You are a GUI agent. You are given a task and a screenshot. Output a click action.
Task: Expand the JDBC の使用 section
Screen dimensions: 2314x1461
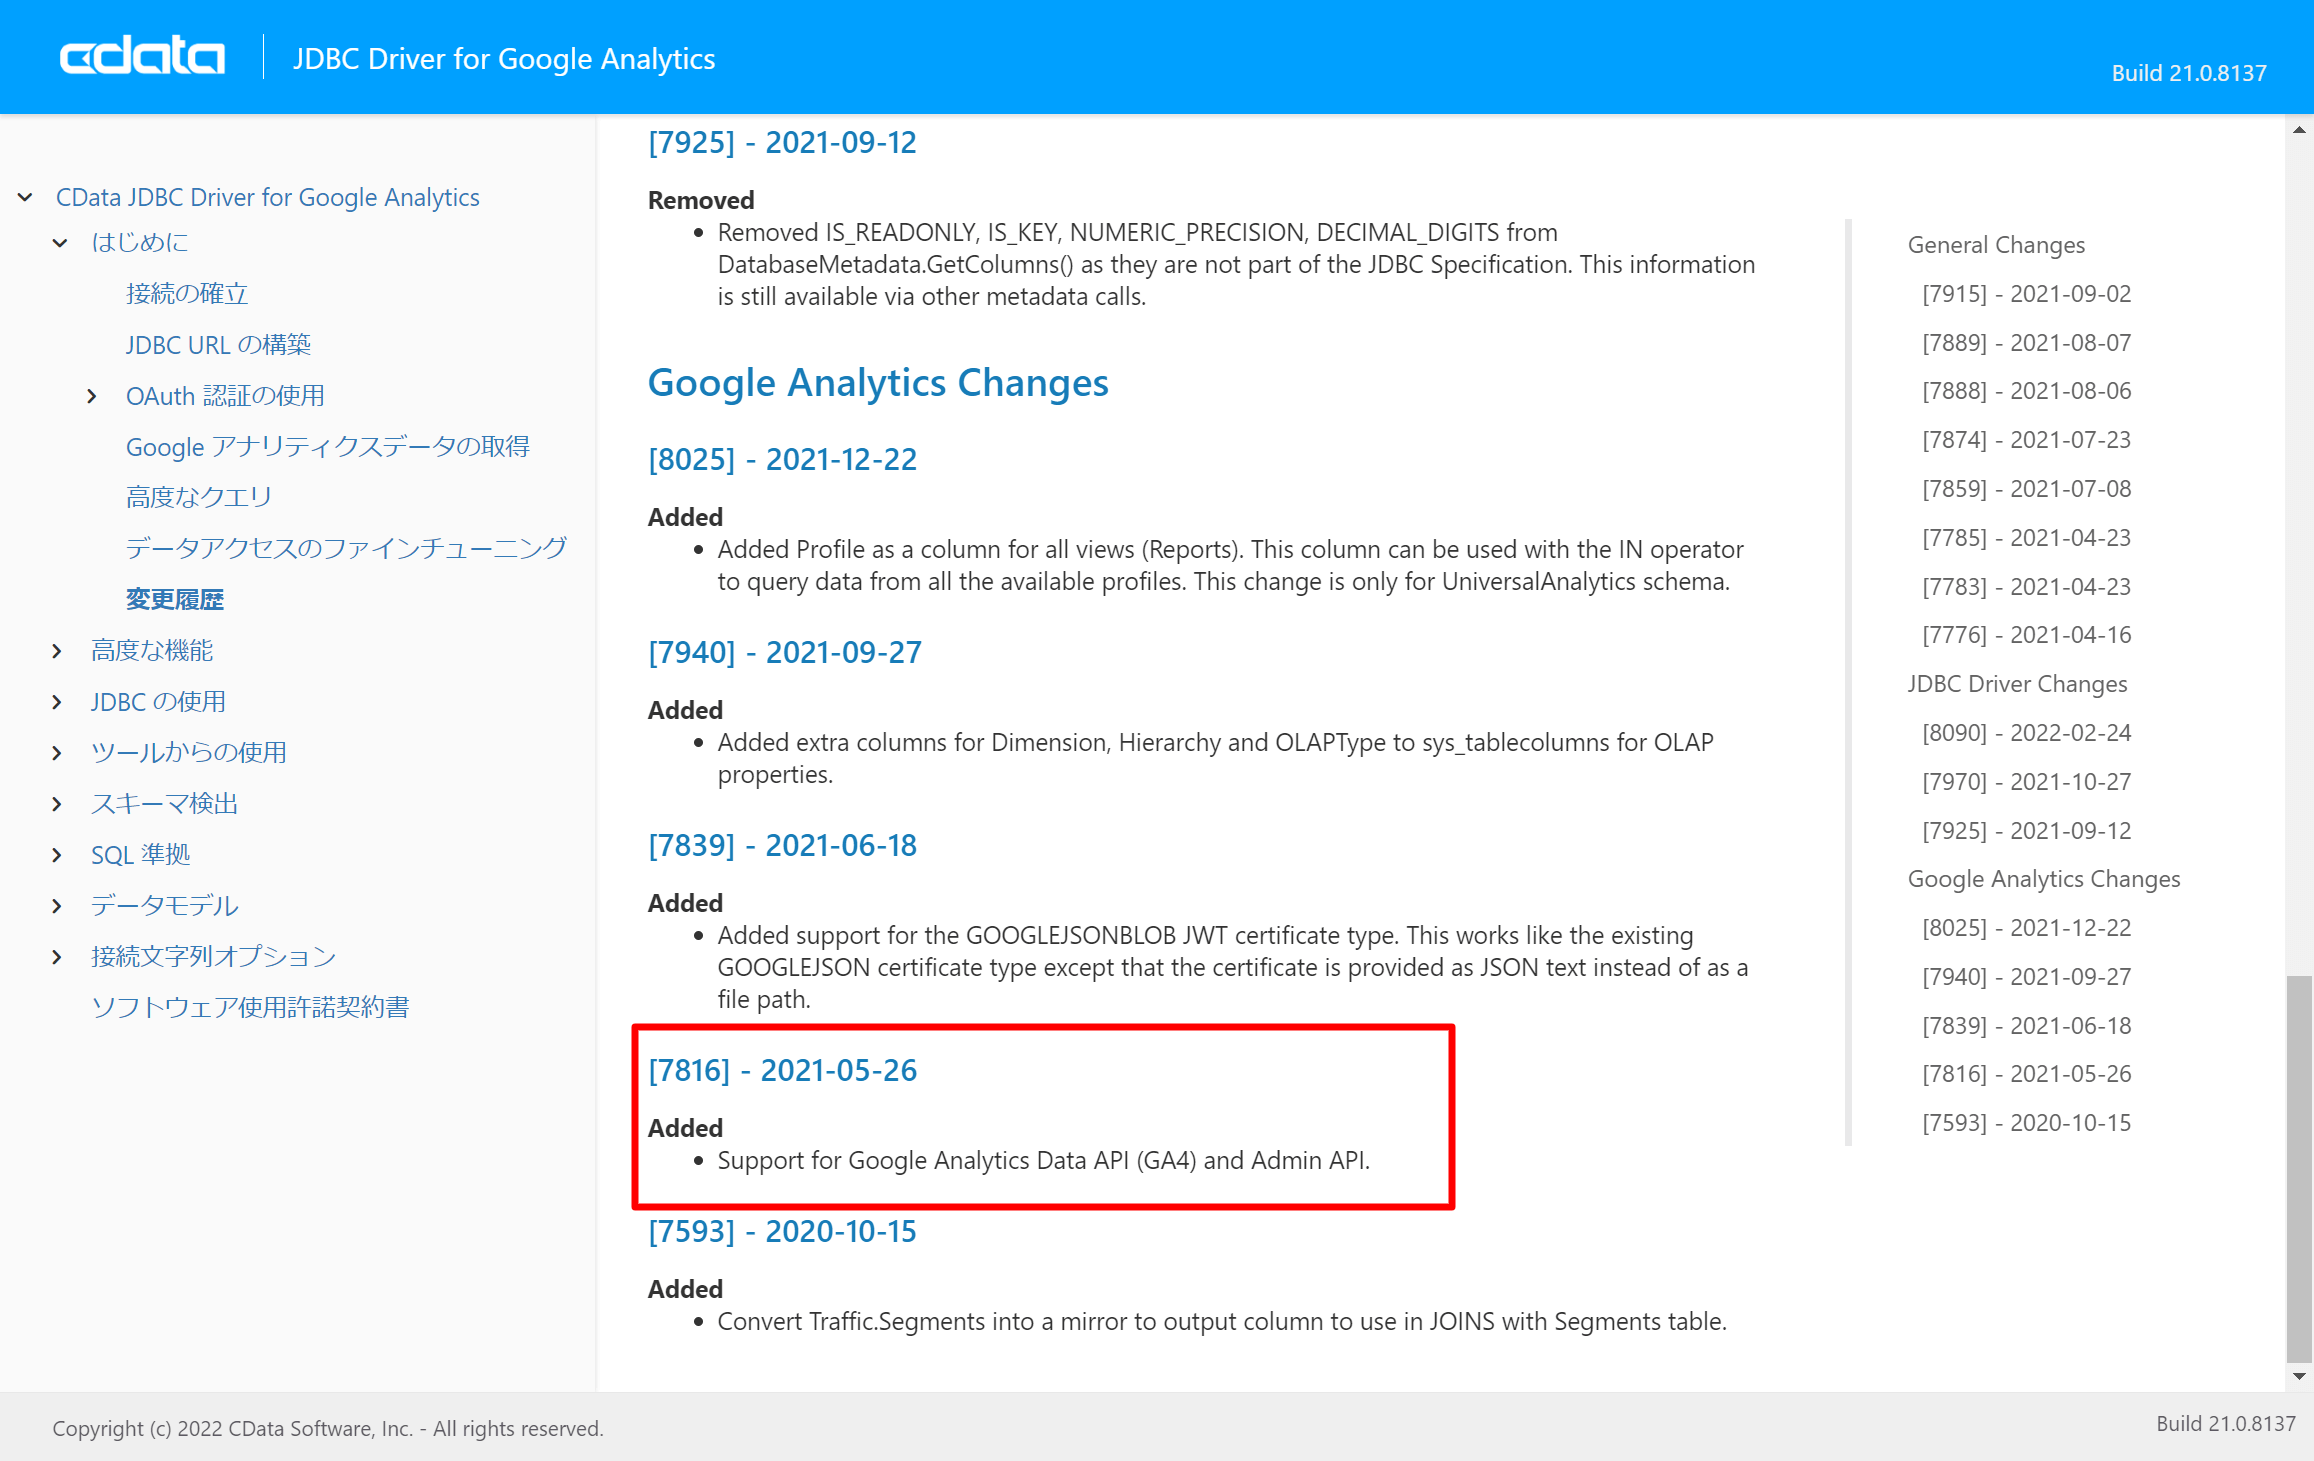(x=57, y=701)
